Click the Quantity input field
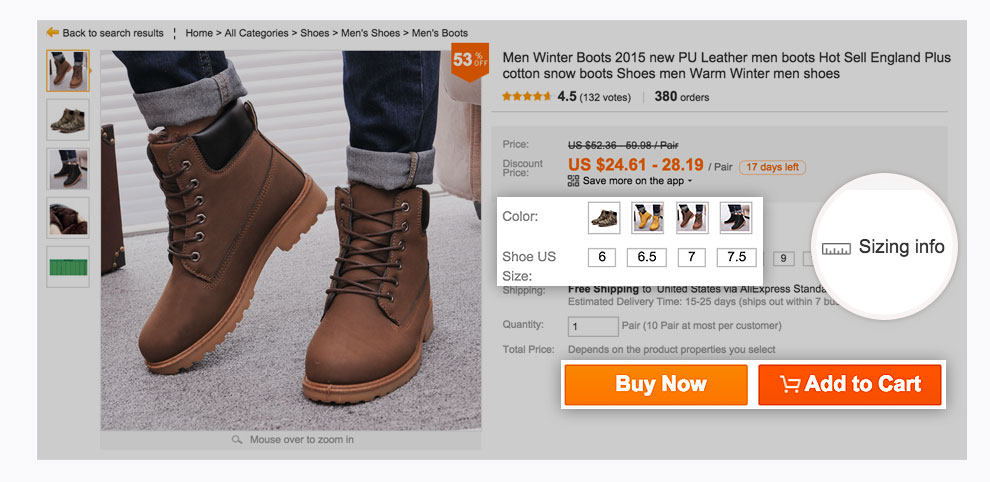The width and height of the screenshot is (990, 482). (593, 326)
